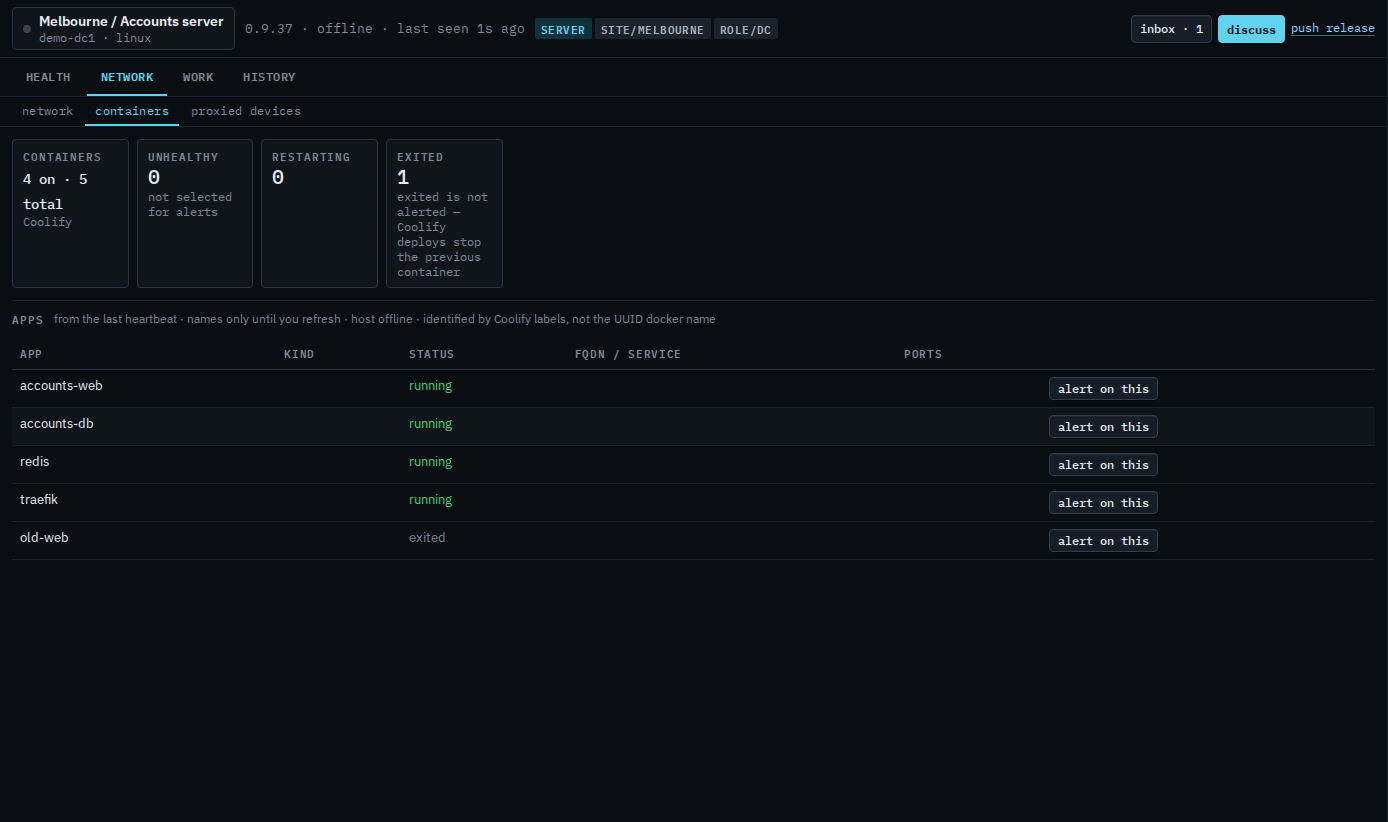Click the SERVER tag

coord(563,29)
